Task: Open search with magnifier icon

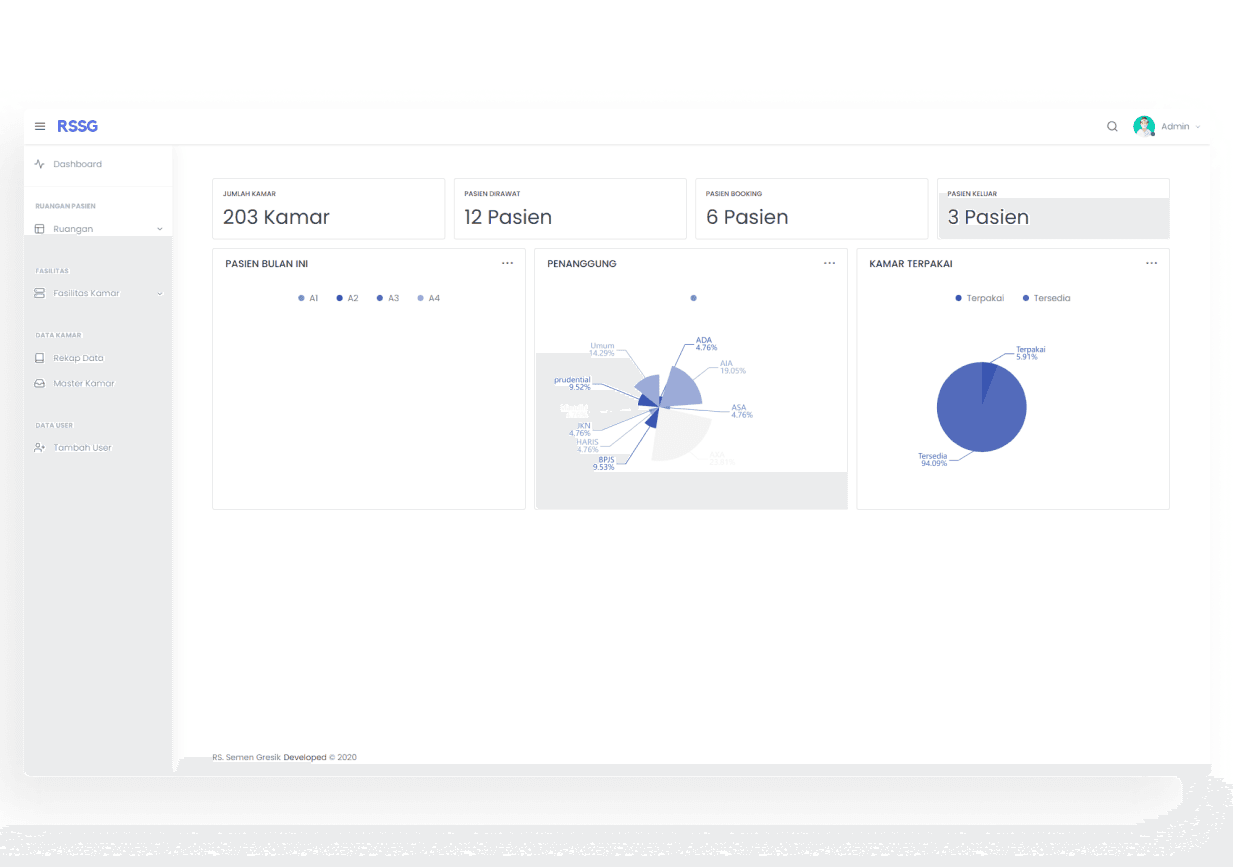Action: click(1112, 127)
